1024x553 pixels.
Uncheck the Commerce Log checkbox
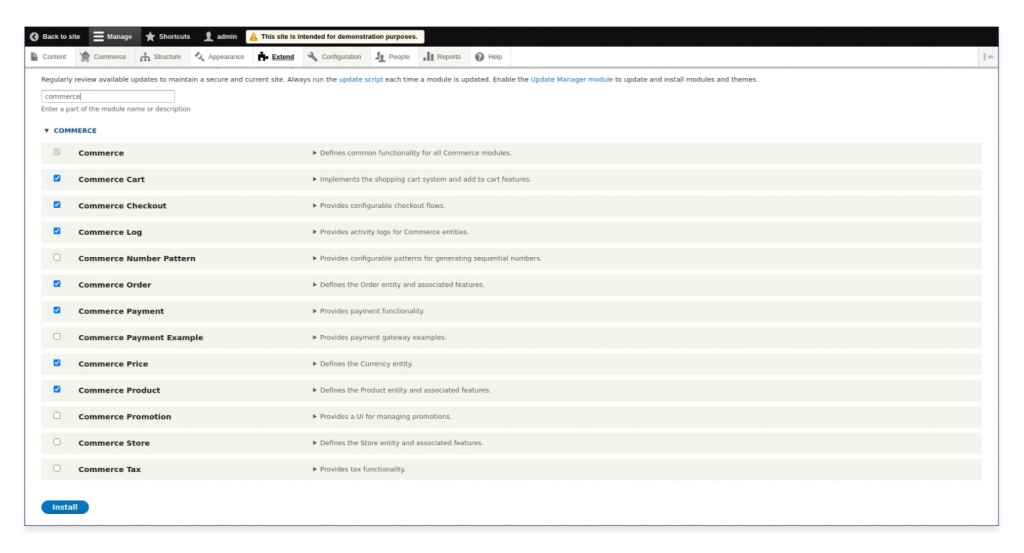point(57,231)
